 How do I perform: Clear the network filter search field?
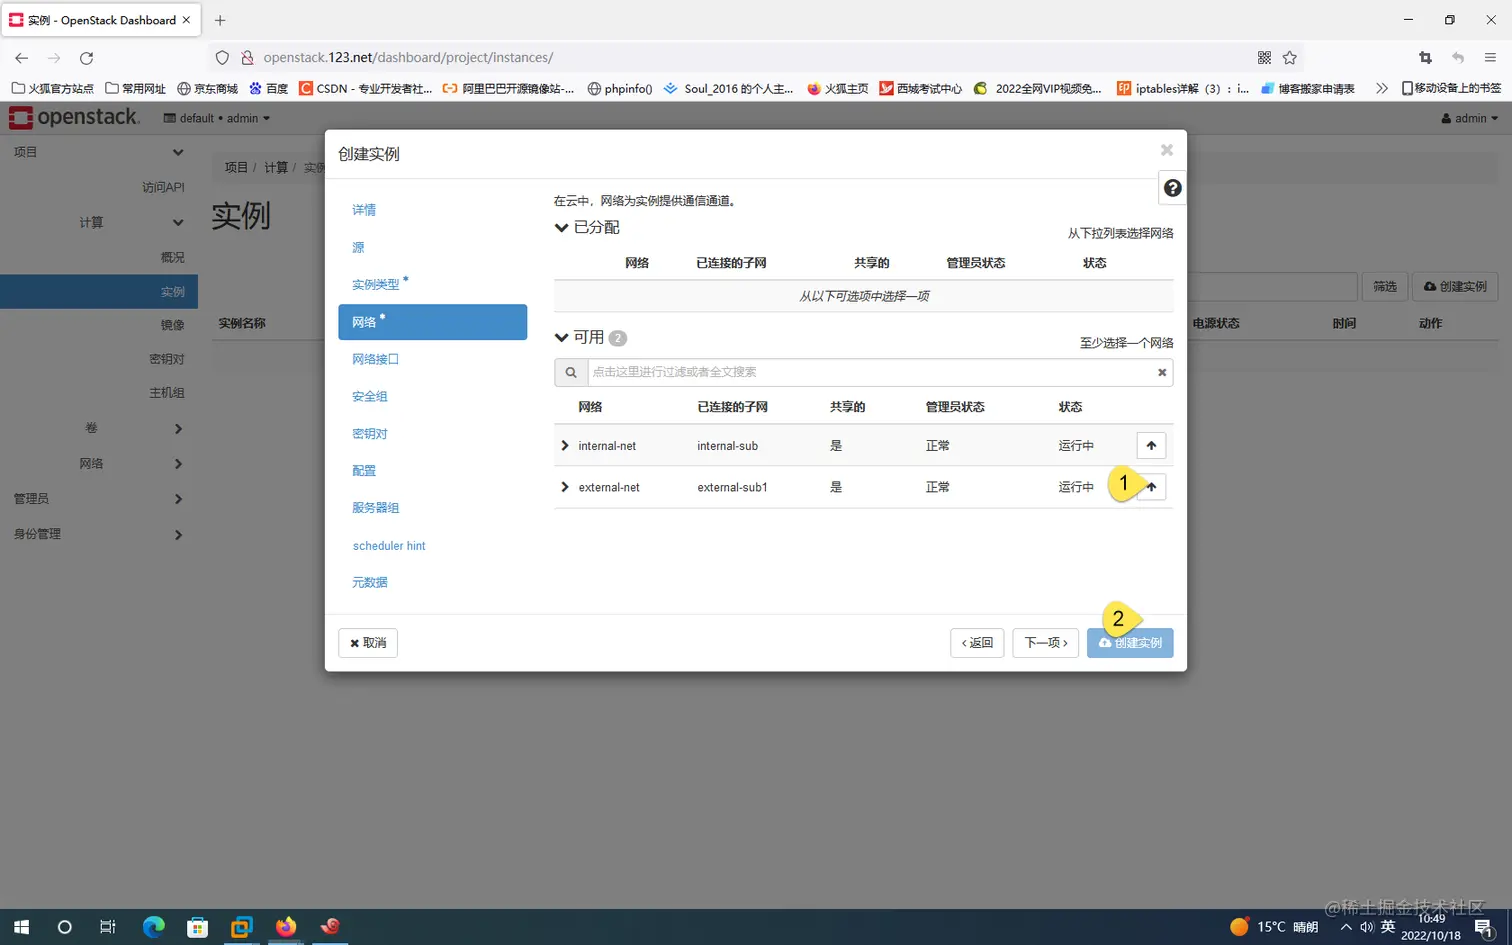point(1162,372)
